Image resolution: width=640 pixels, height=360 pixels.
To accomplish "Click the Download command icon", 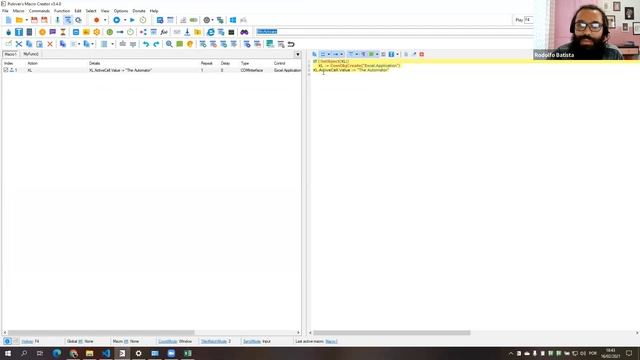I will pyautogui.click(x=187, y=32).
